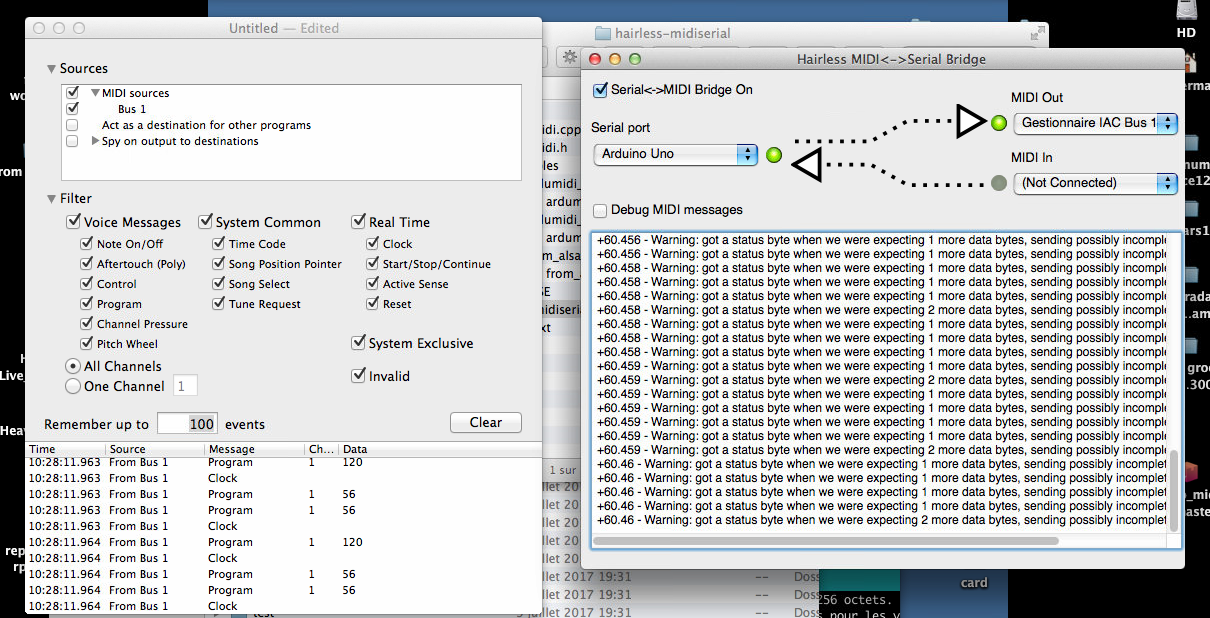
Task: Uncheck System Exclusive filter
Action: (x=358, y=343)
